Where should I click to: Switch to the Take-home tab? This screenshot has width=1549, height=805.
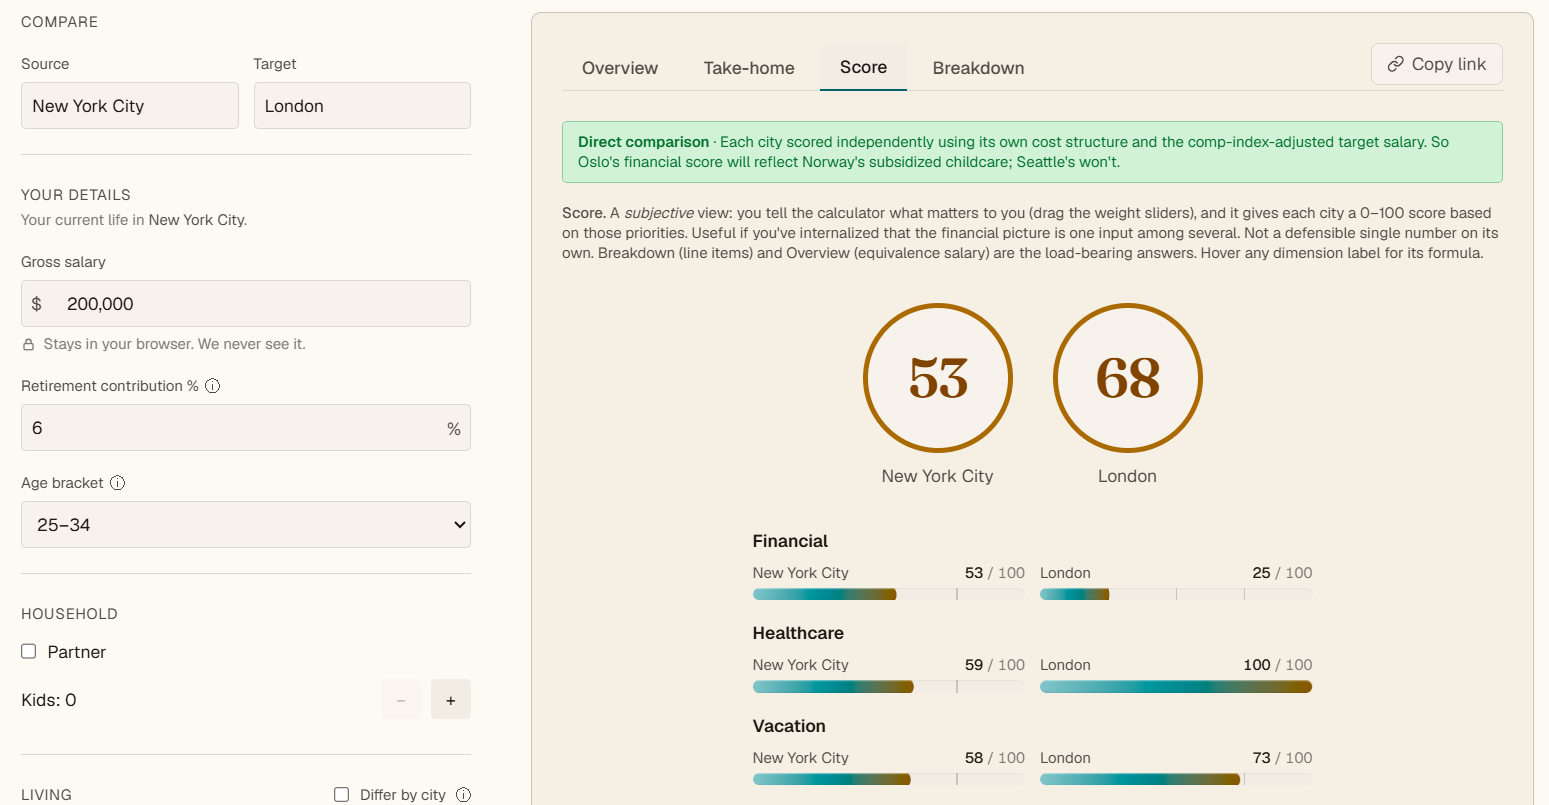point(749,68)
